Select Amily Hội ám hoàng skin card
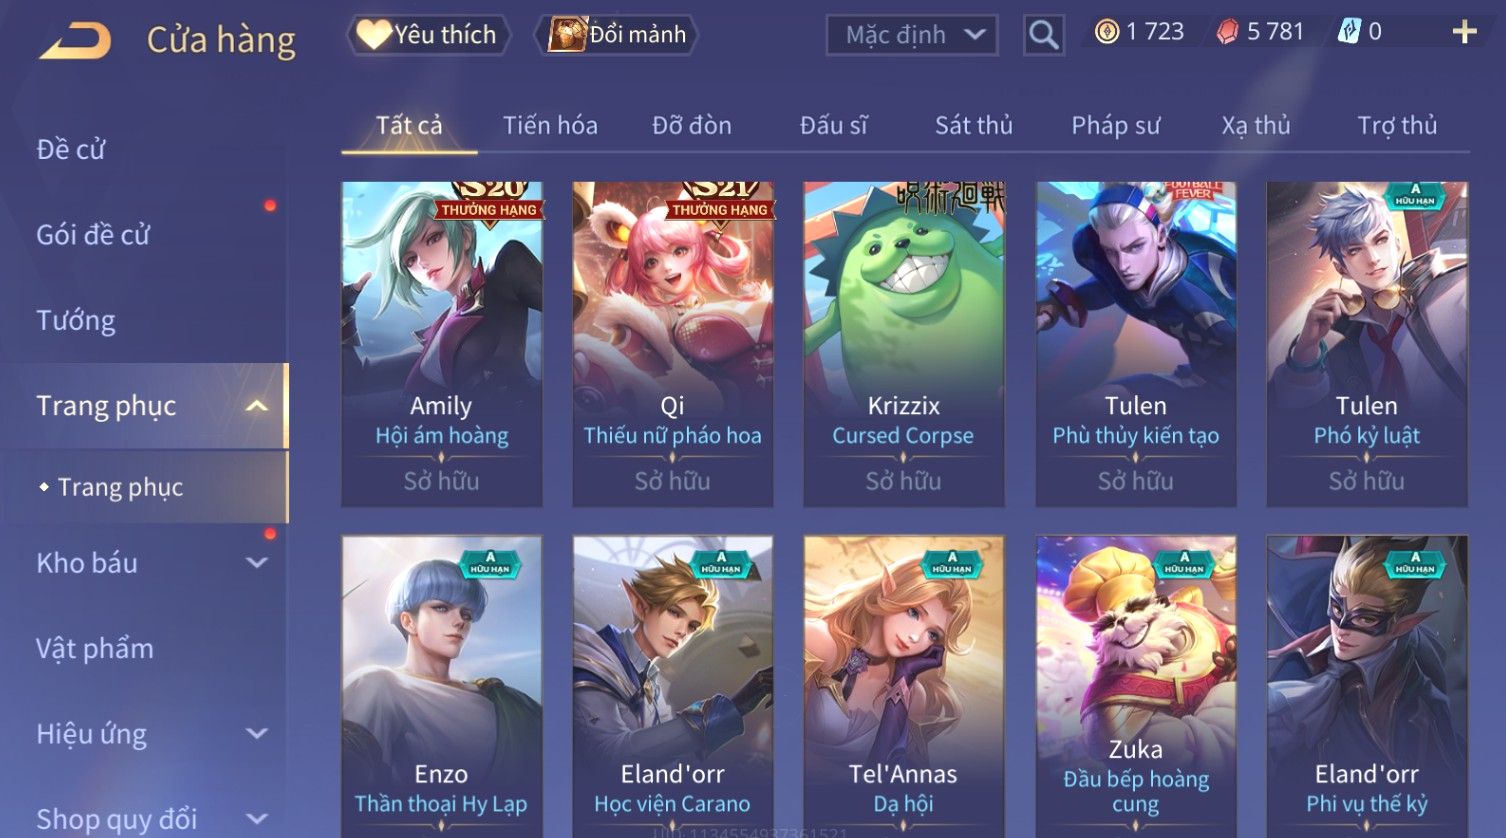 tap(442, 344)
